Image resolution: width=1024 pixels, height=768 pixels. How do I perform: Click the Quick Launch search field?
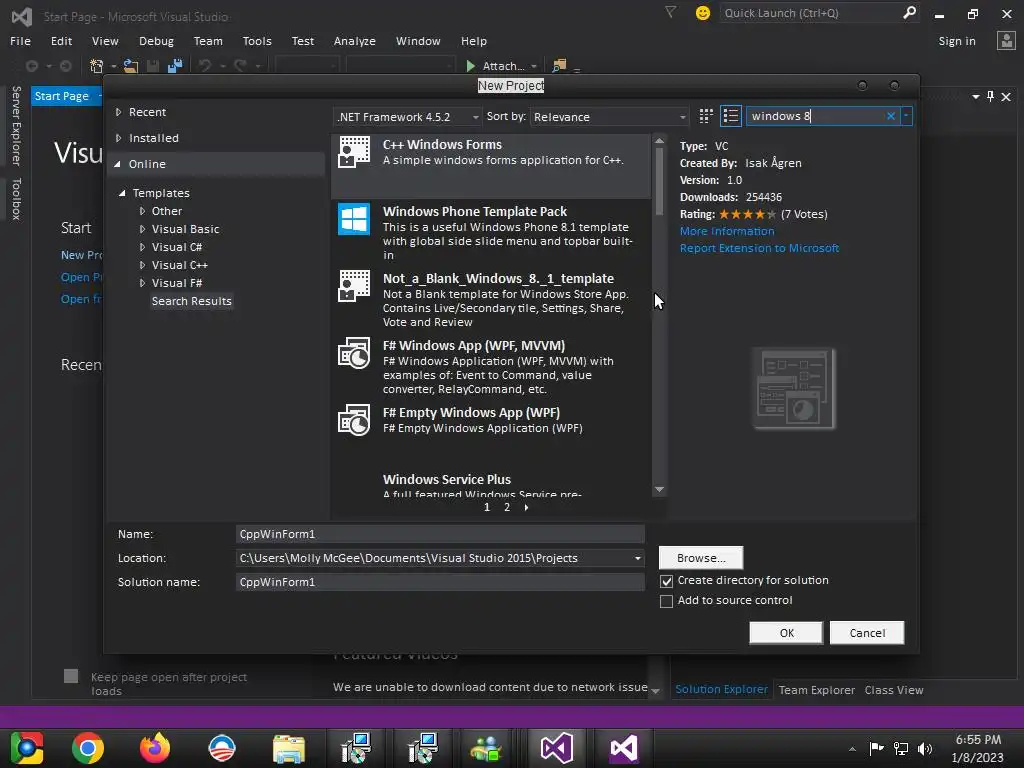tap(810, 13)
